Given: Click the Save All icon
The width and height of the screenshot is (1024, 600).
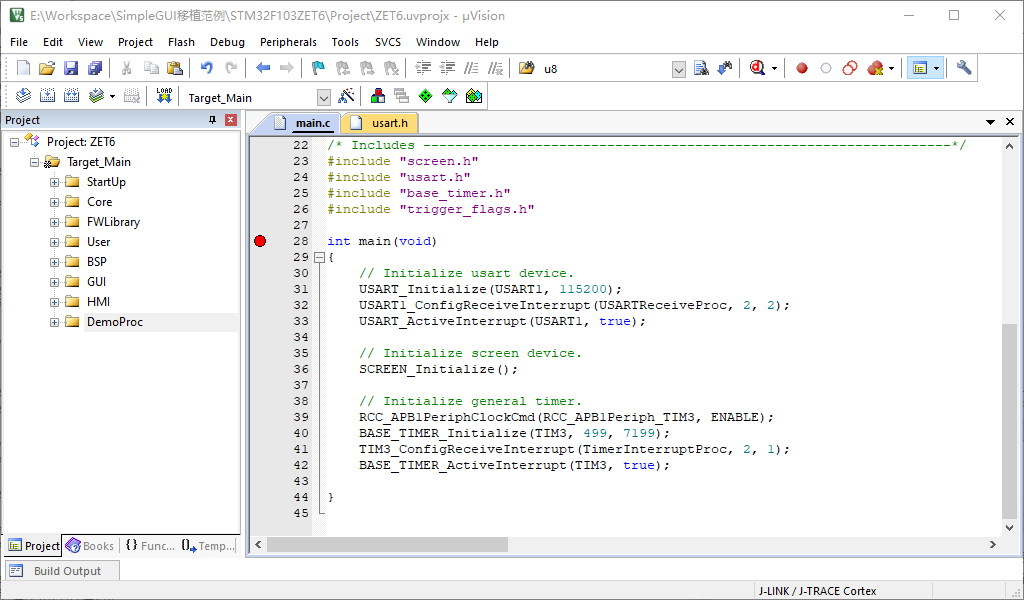Looking at the screenshot, I should click(95, 68).
